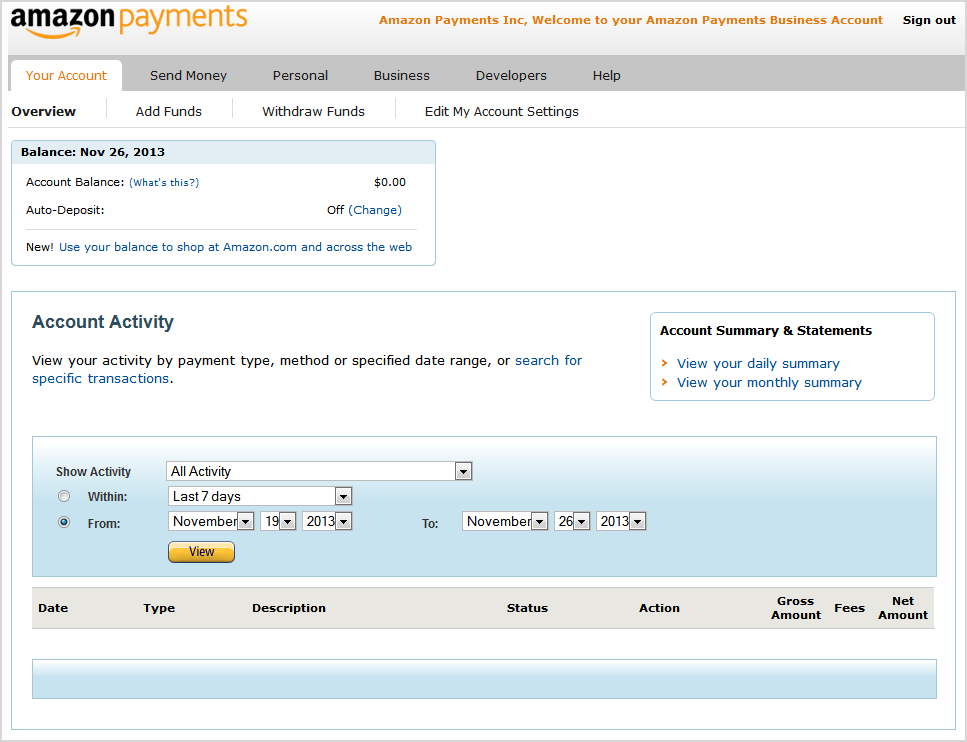Open Edit My Account Settings

(x=501, y=111)
